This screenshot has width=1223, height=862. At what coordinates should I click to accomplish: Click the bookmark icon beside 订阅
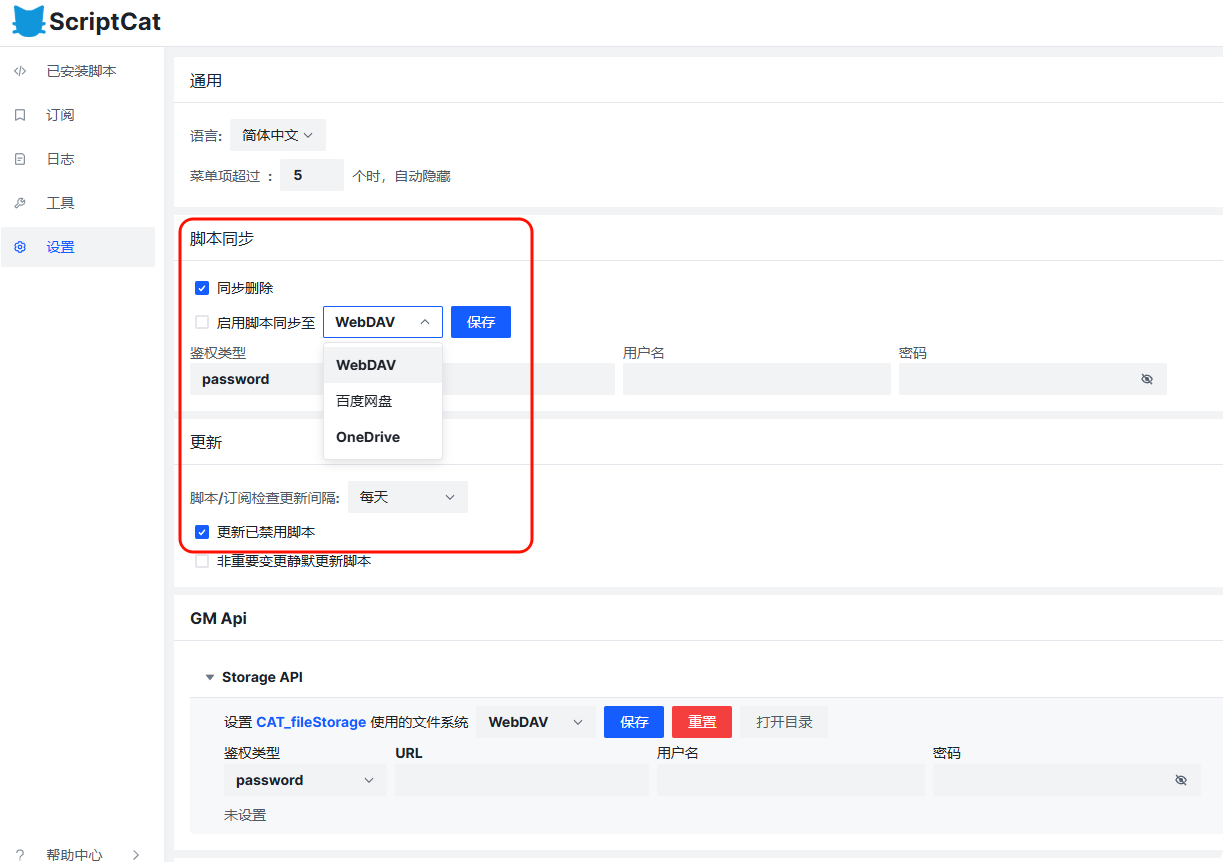pyautogui.click(x=20, y=116)
